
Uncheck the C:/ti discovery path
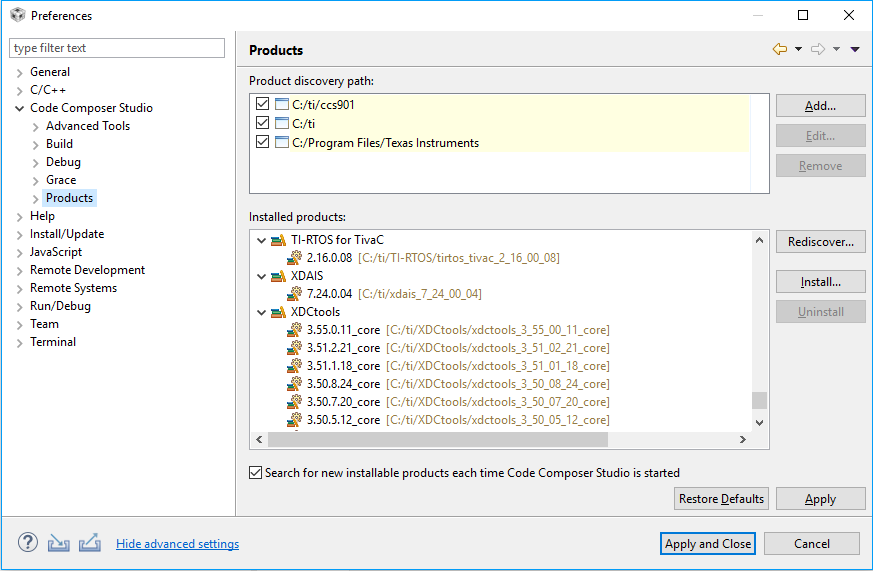(x=262, y=122)
